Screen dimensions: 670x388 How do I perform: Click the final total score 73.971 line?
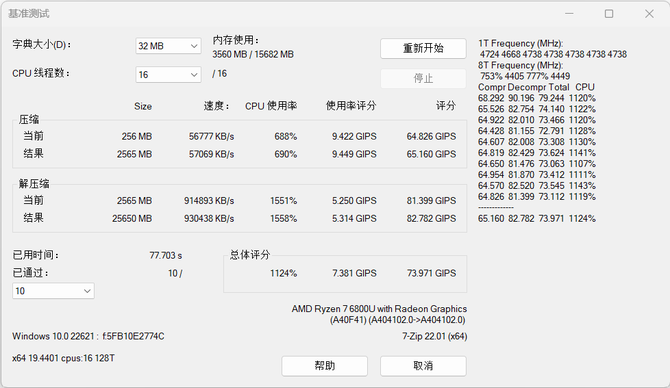coord(537,218)
